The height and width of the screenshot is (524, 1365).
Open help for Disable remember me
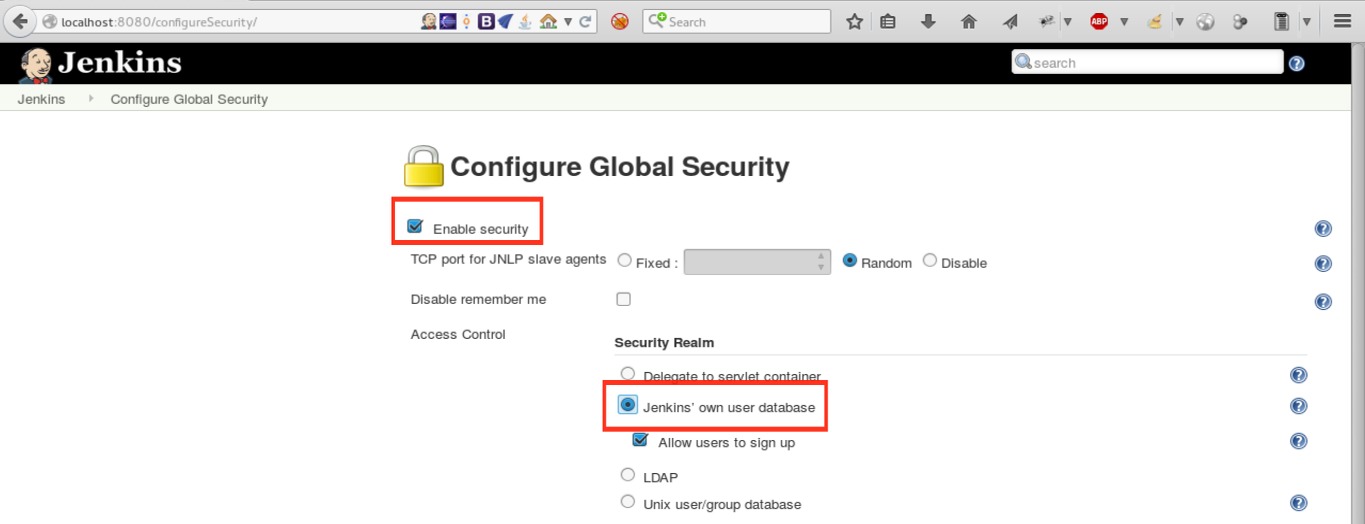coord(1323,301)
